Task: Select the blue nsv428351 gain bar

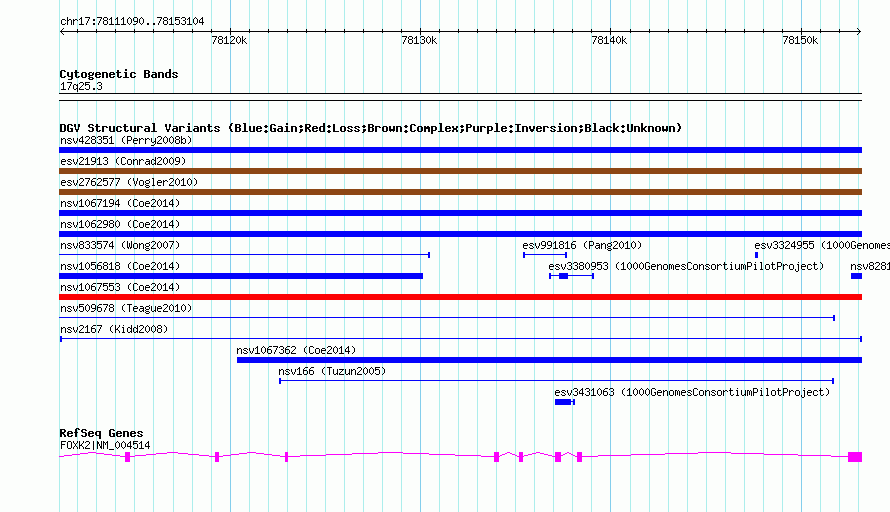Action: point(460,150)
